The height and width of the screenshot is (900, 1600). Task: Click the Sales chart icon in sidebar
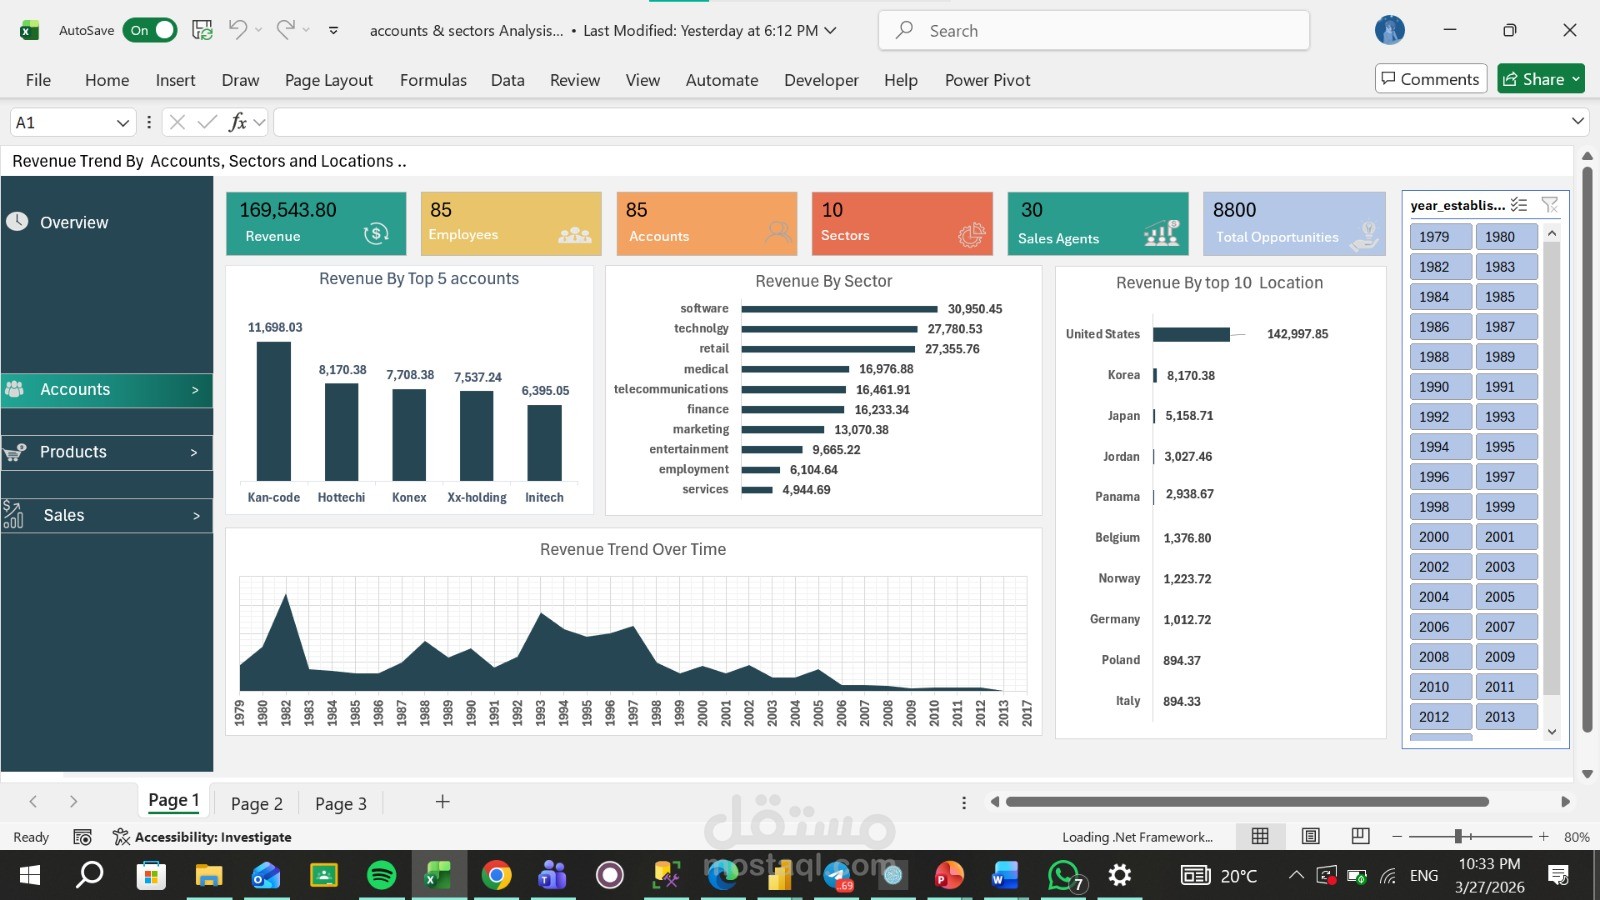tap(14, 515)
